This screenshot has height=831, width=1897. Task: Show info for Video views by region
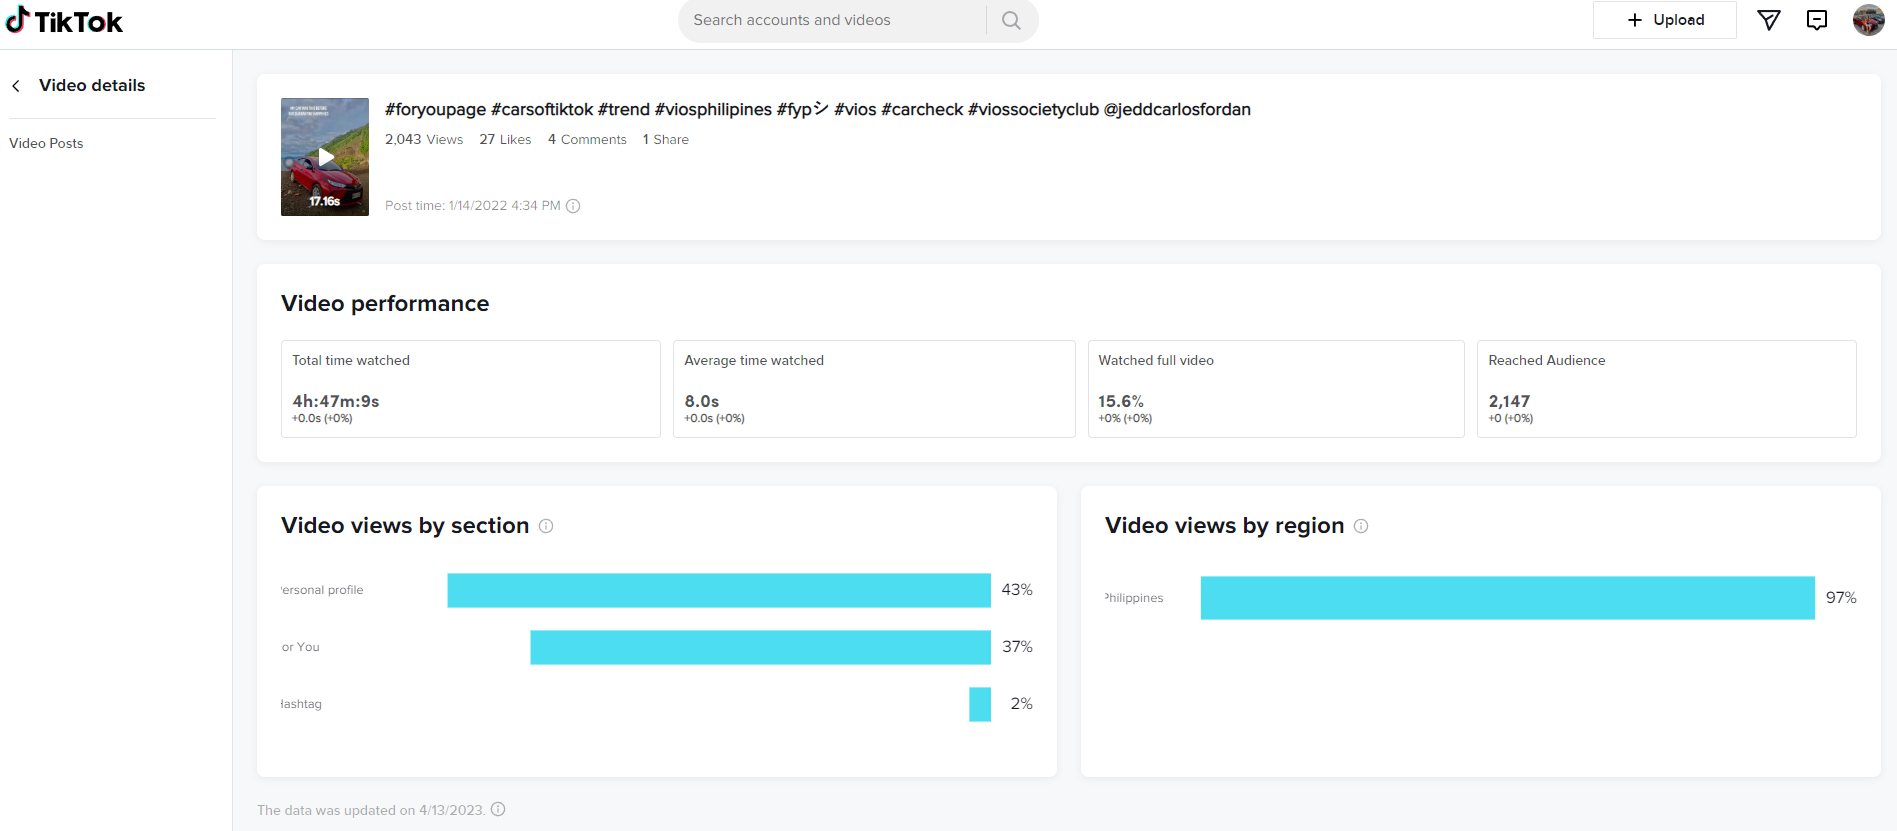[x=1361, y=526]
